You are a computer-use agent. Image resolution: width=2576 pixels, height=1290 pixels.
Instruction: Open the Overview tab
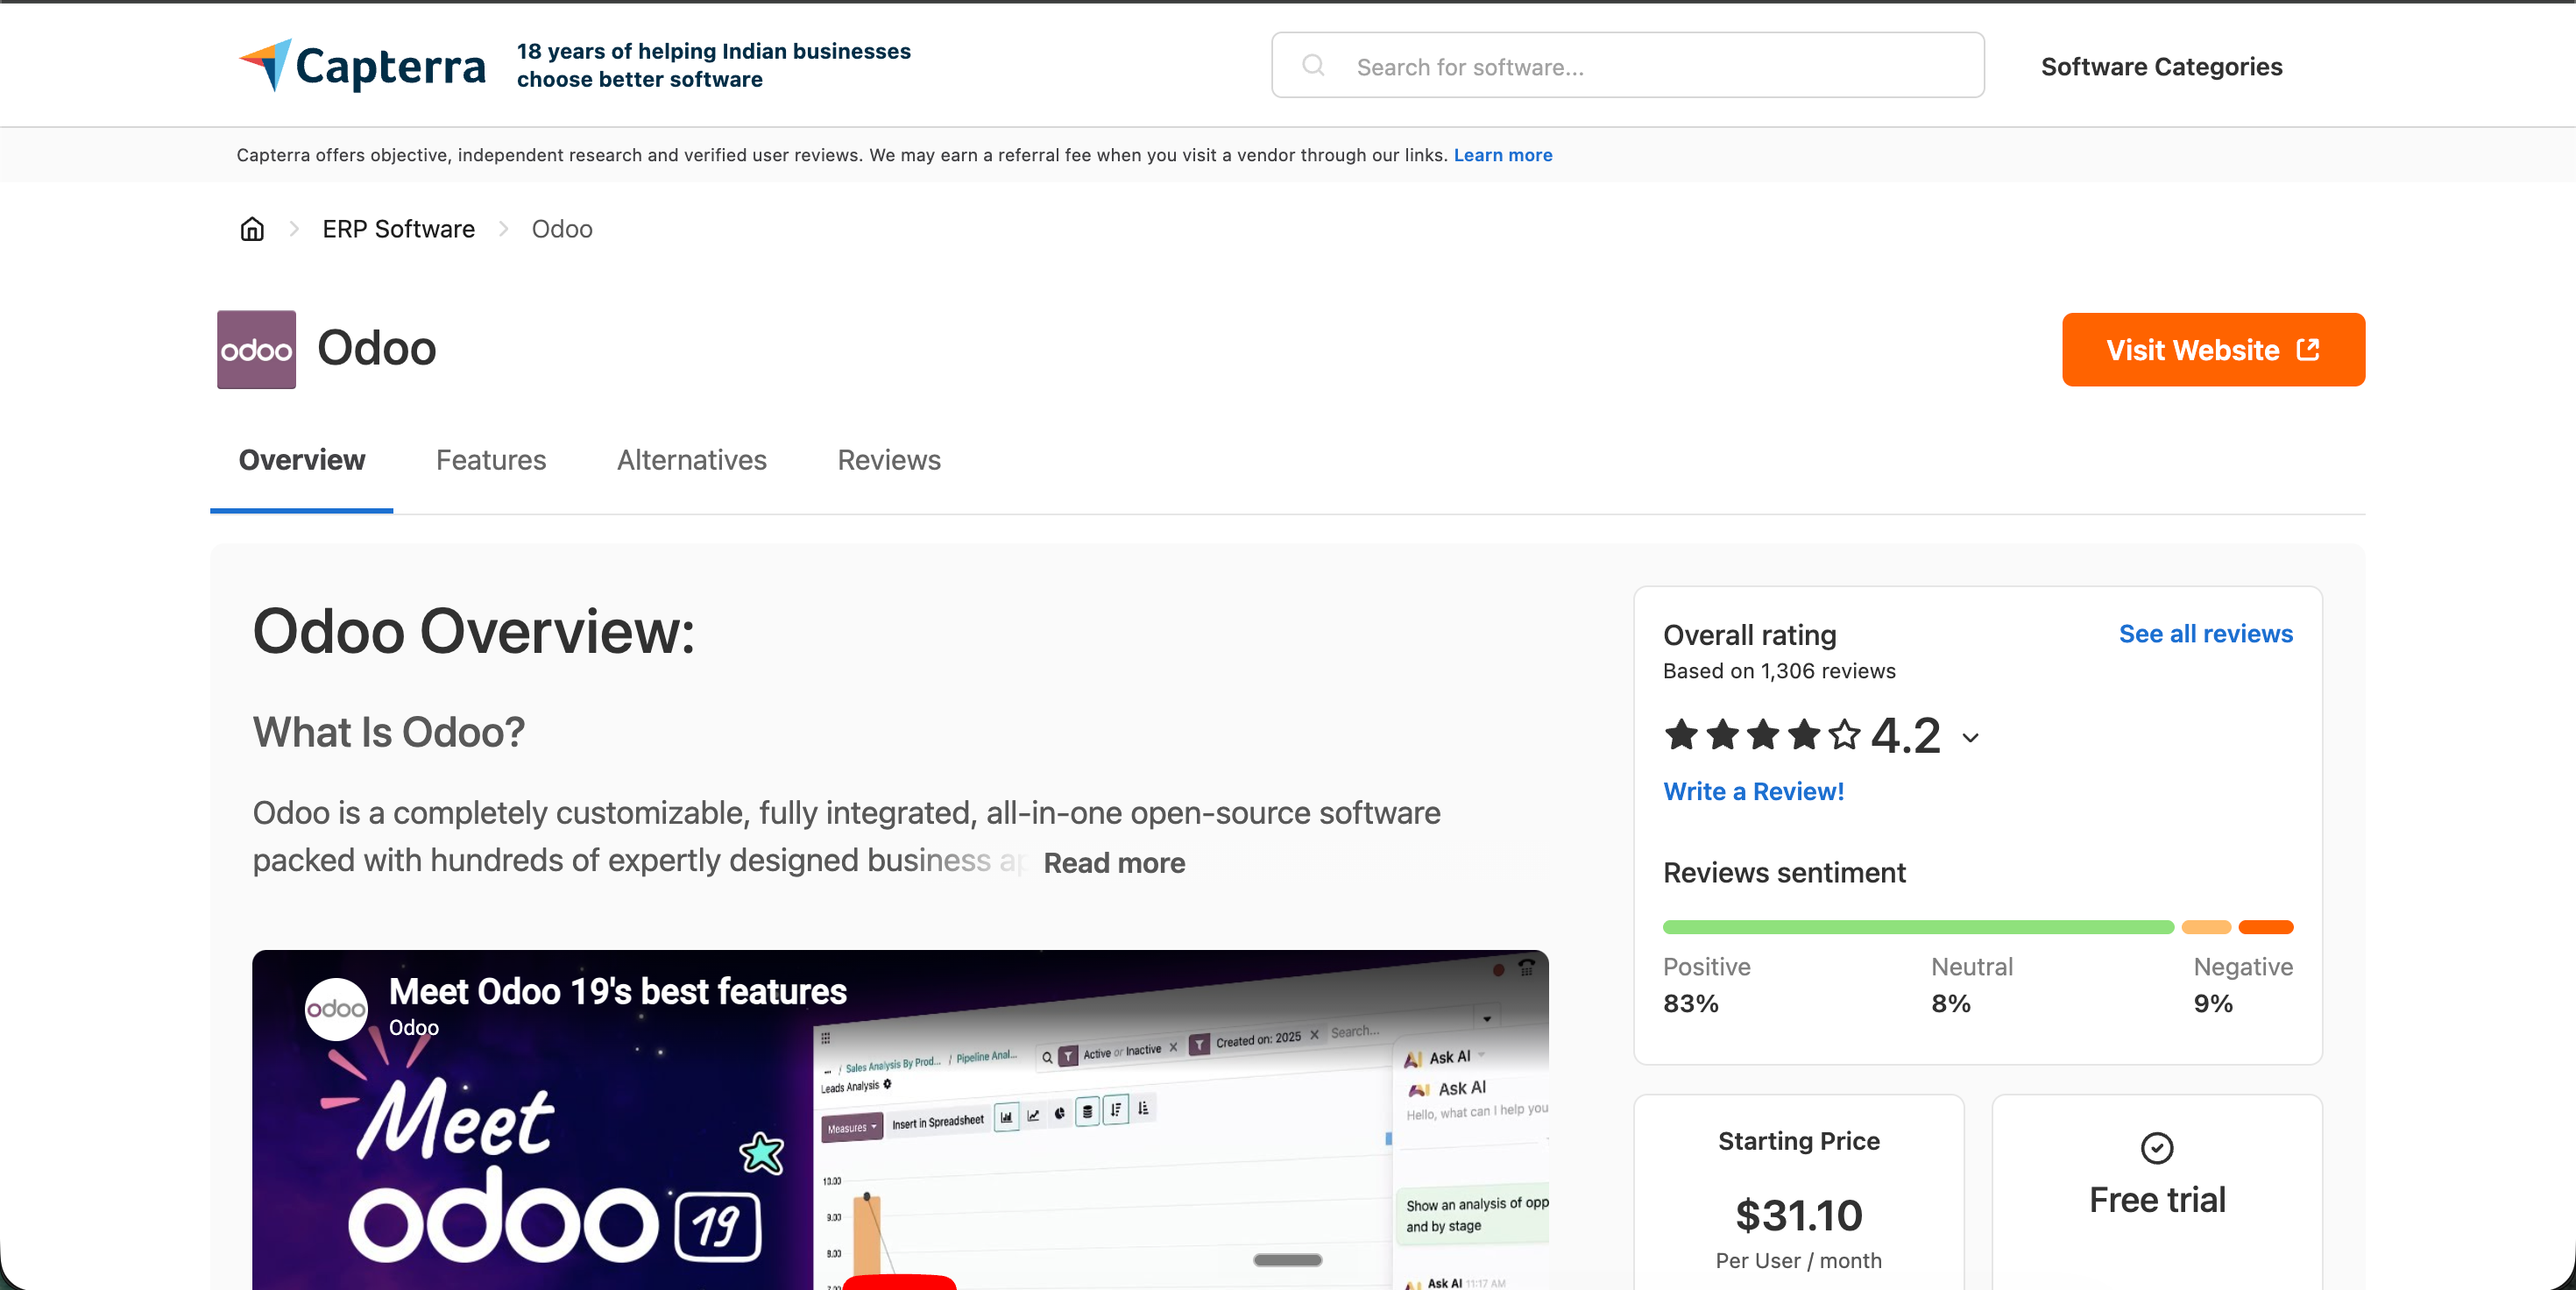pos(302,460)
